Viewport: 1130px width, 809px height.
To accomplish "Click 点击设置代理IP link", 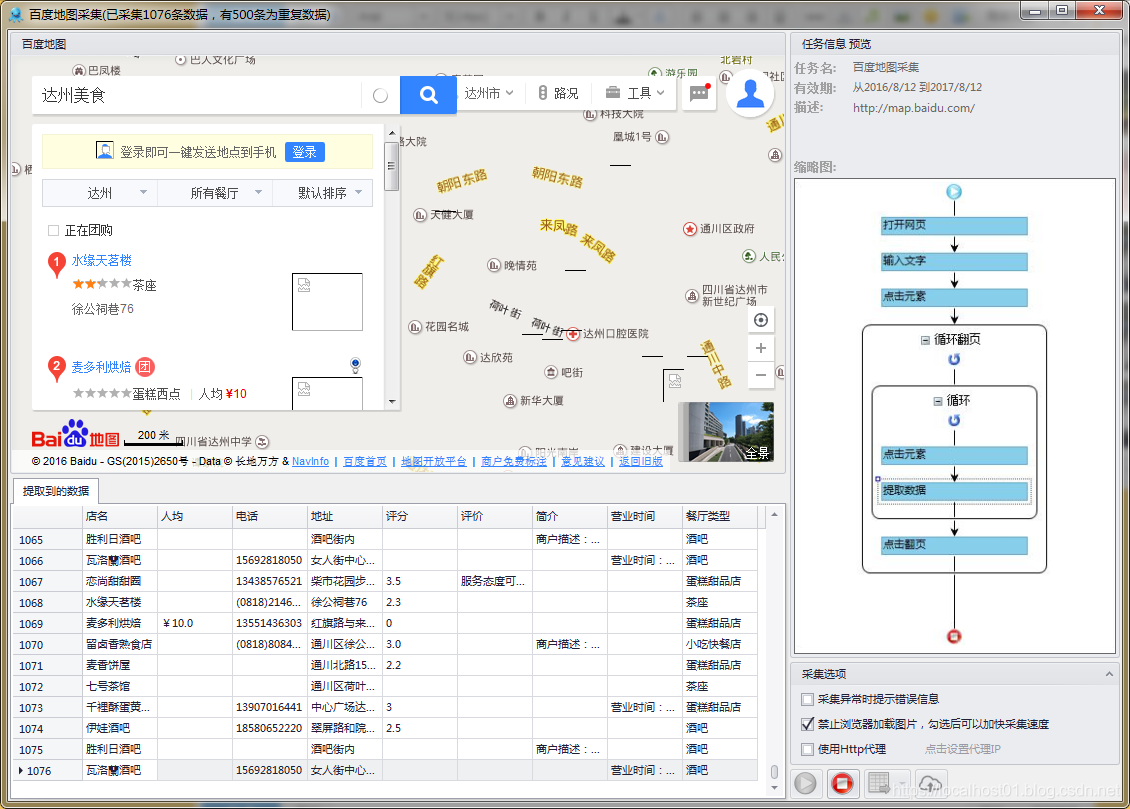I will point(963,749).
